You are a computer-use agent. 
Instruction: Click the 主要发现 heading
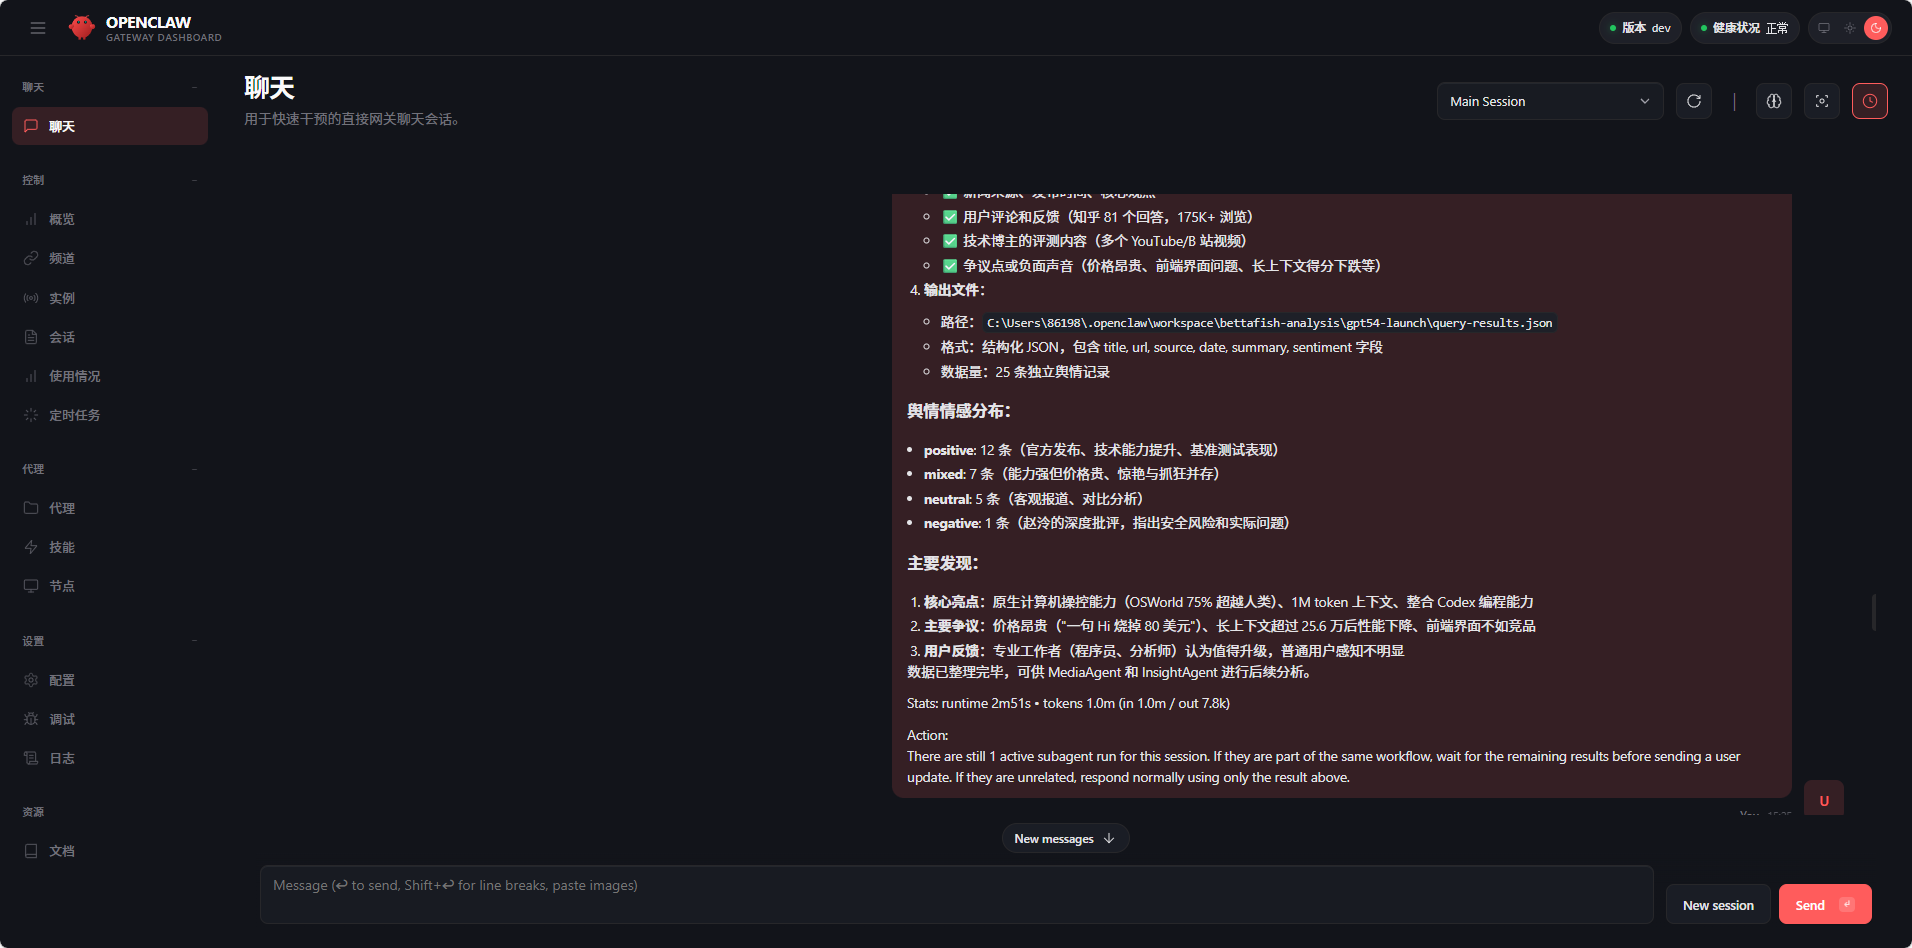click(943, 564)
